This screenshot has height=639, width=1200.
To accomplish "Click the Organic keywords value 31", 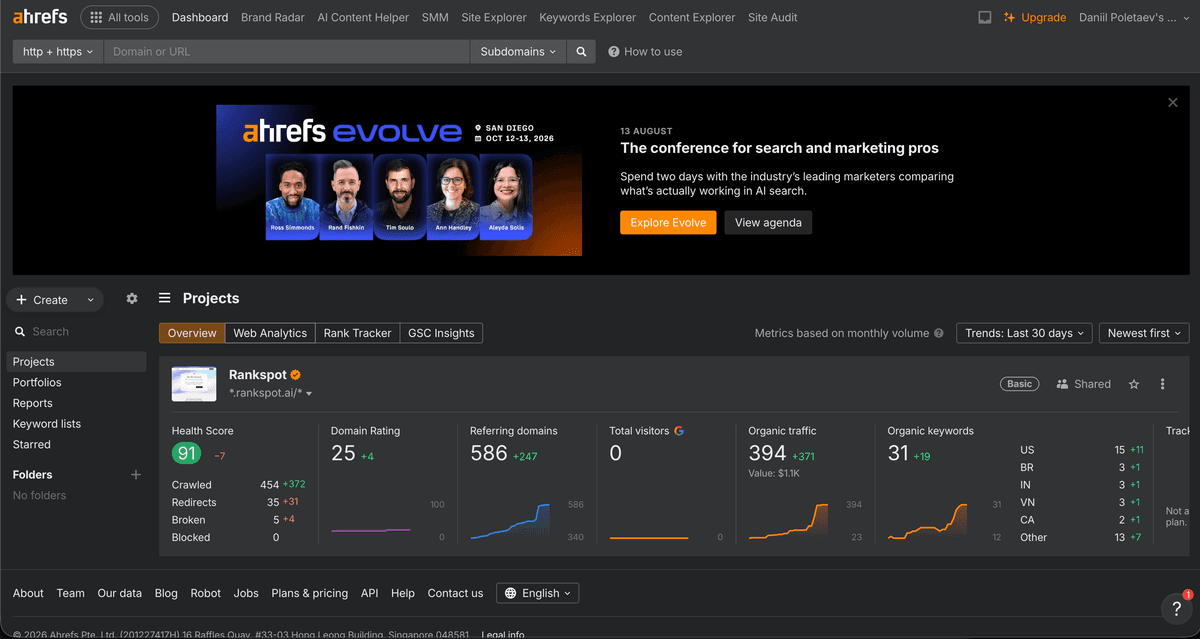I will point(898,453).
